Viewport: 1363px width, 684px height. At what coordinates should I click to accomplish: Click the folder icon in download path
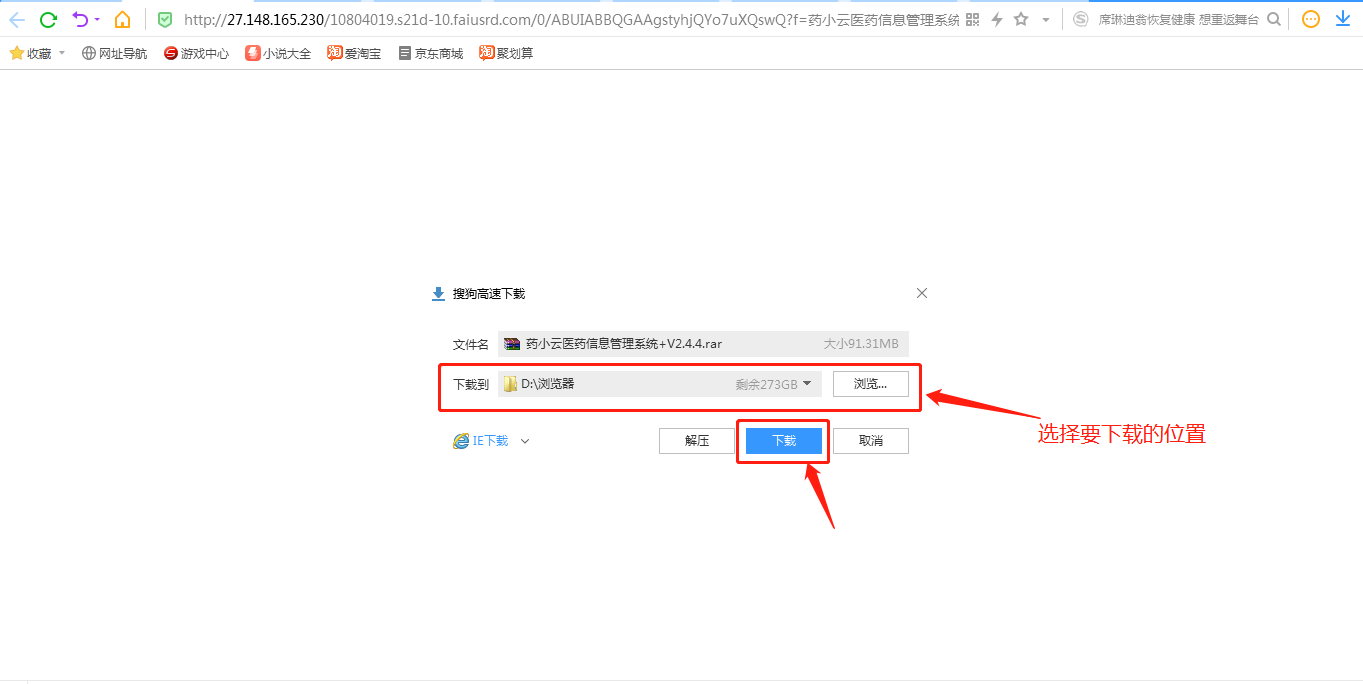510,384
